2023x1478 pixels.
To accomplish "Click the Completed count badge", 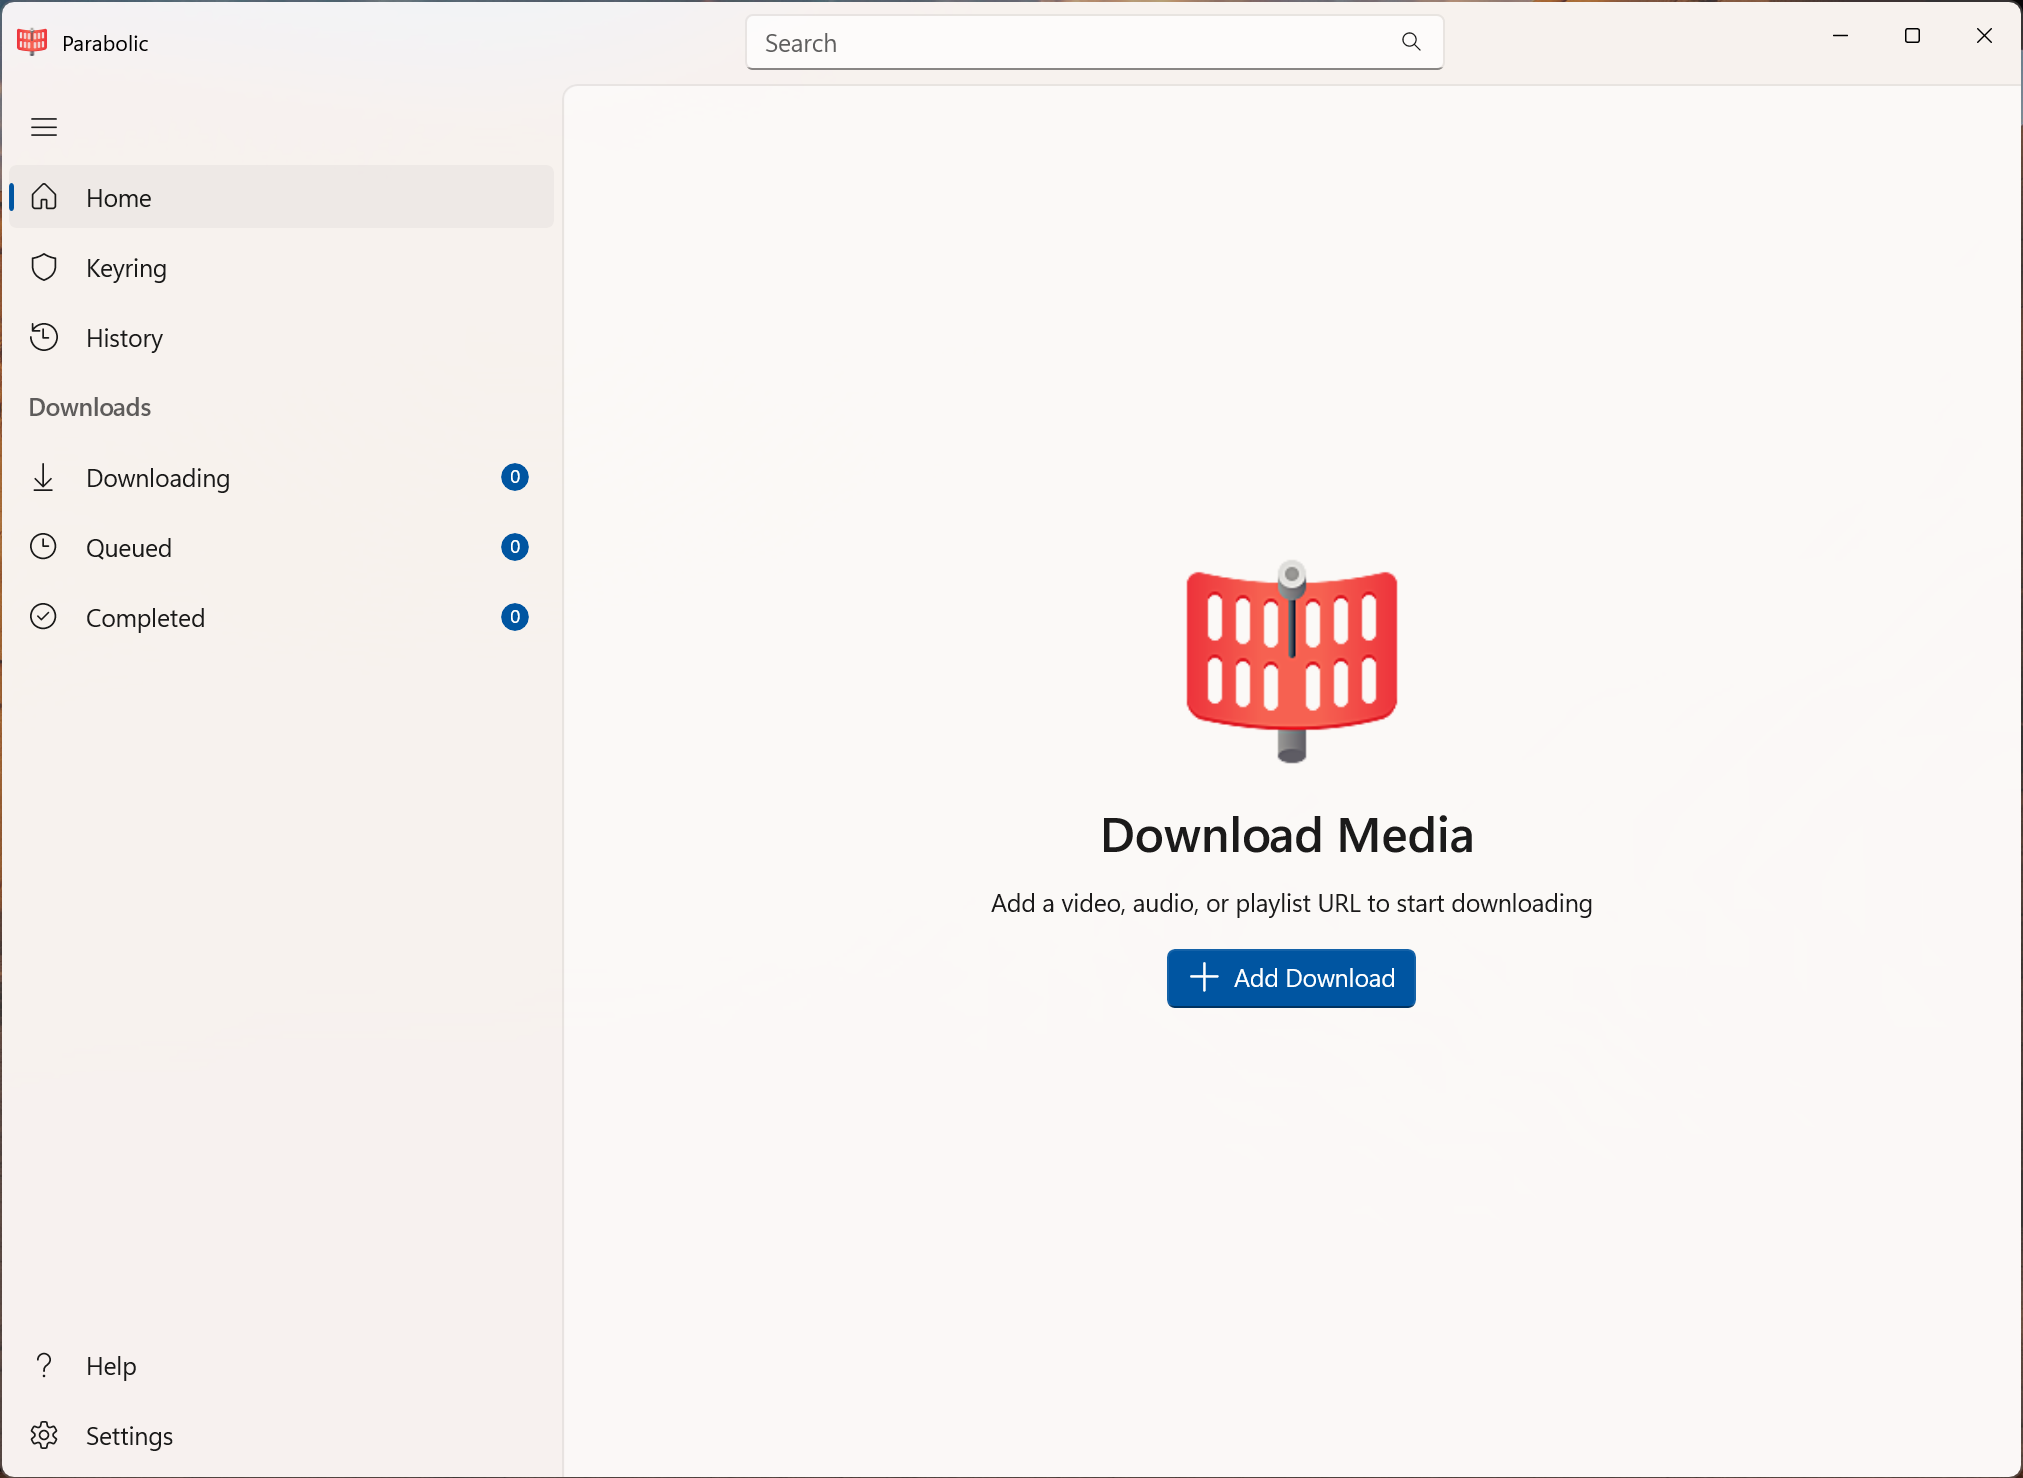I will 514,617.
